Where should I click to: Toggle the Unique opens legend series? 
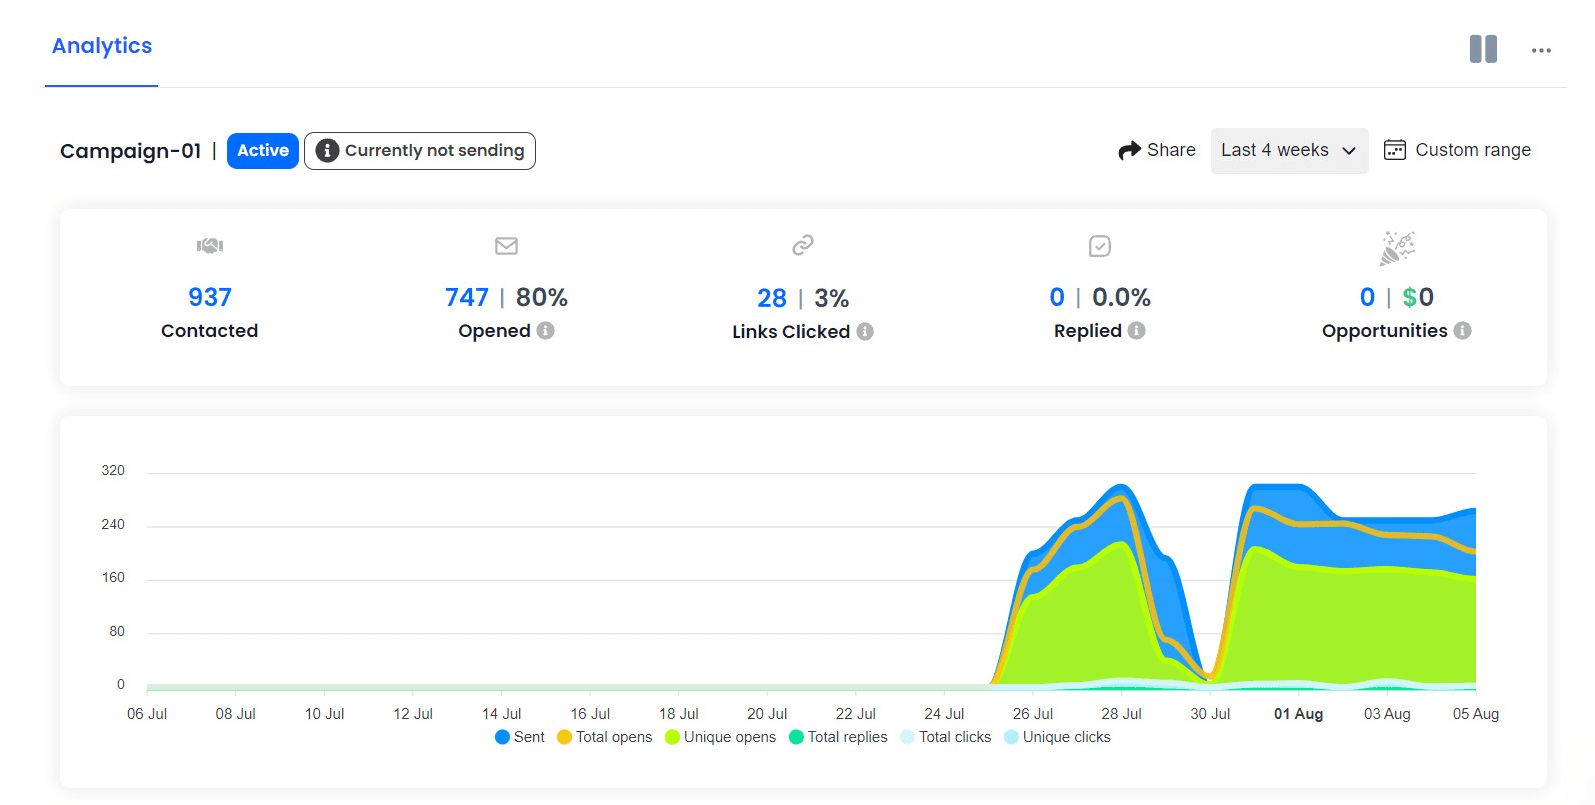[720, 737]
